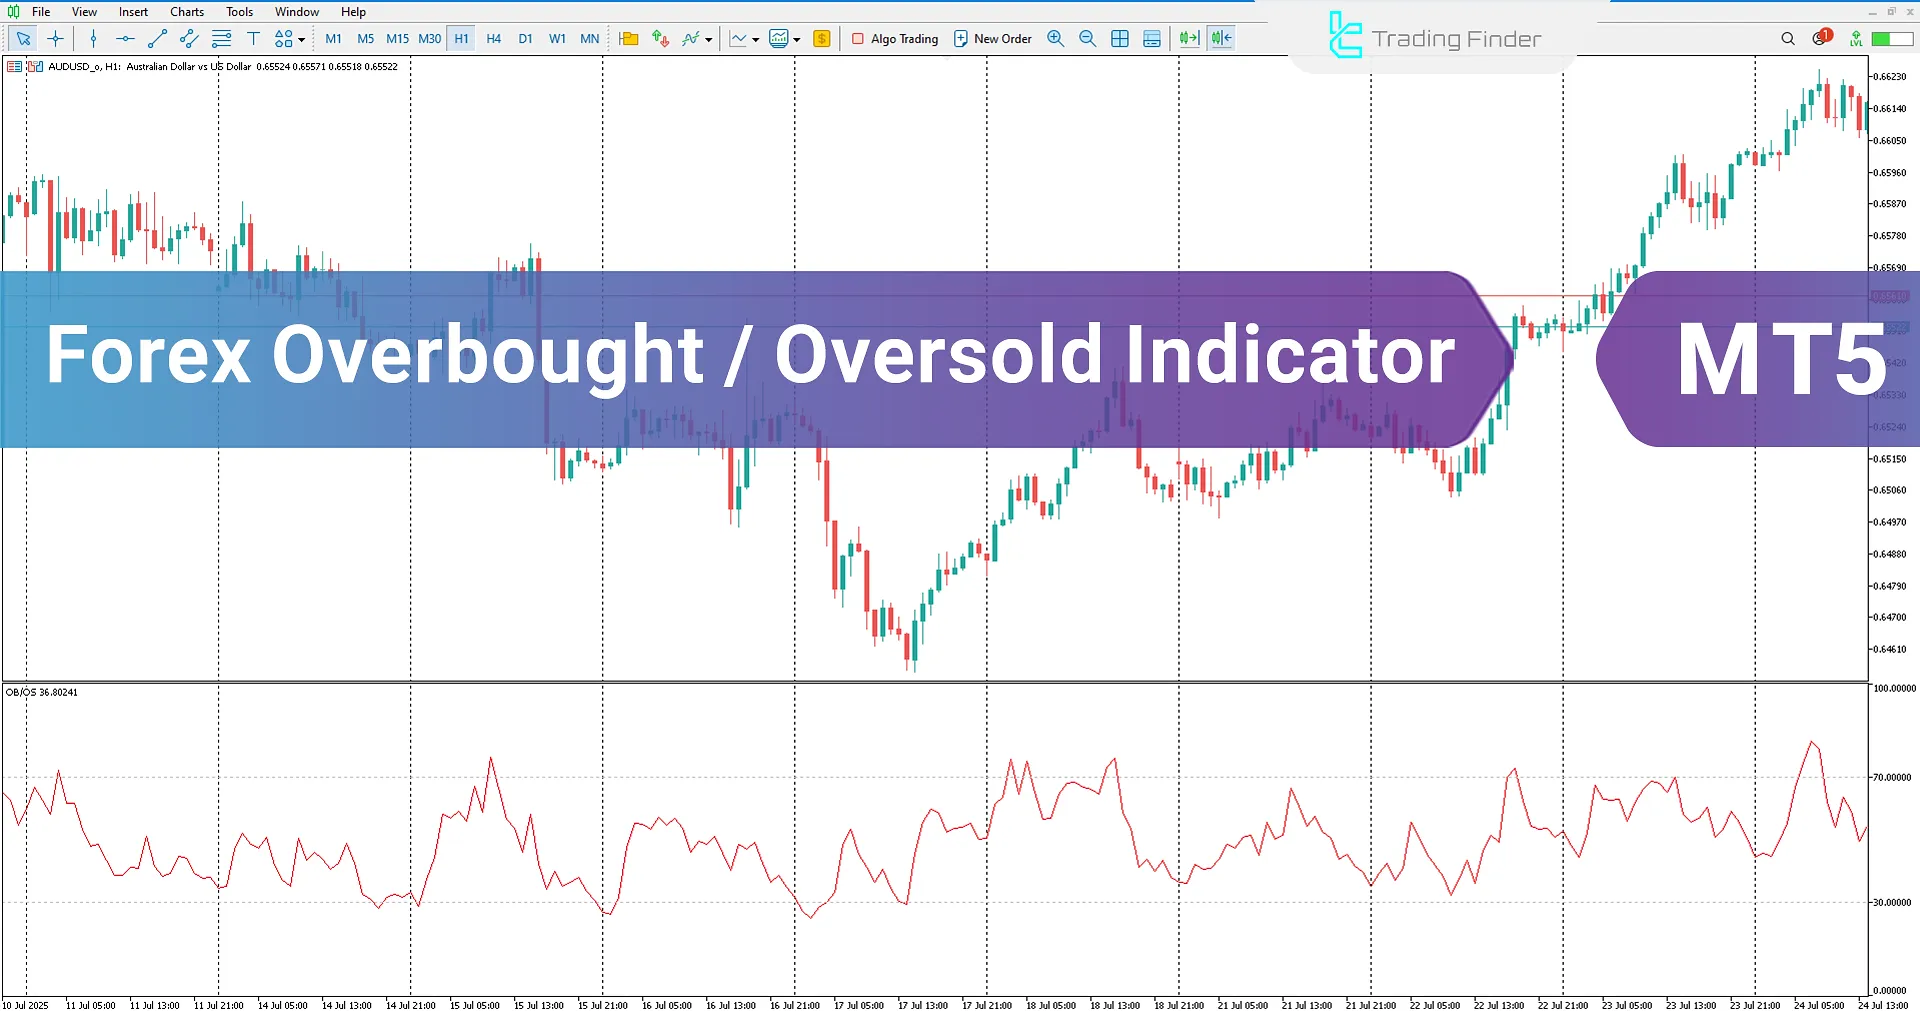Select the trendline drawing tool
Image resolution: width=1920 pixels, height=1011 pixels.
coord(157,39)
